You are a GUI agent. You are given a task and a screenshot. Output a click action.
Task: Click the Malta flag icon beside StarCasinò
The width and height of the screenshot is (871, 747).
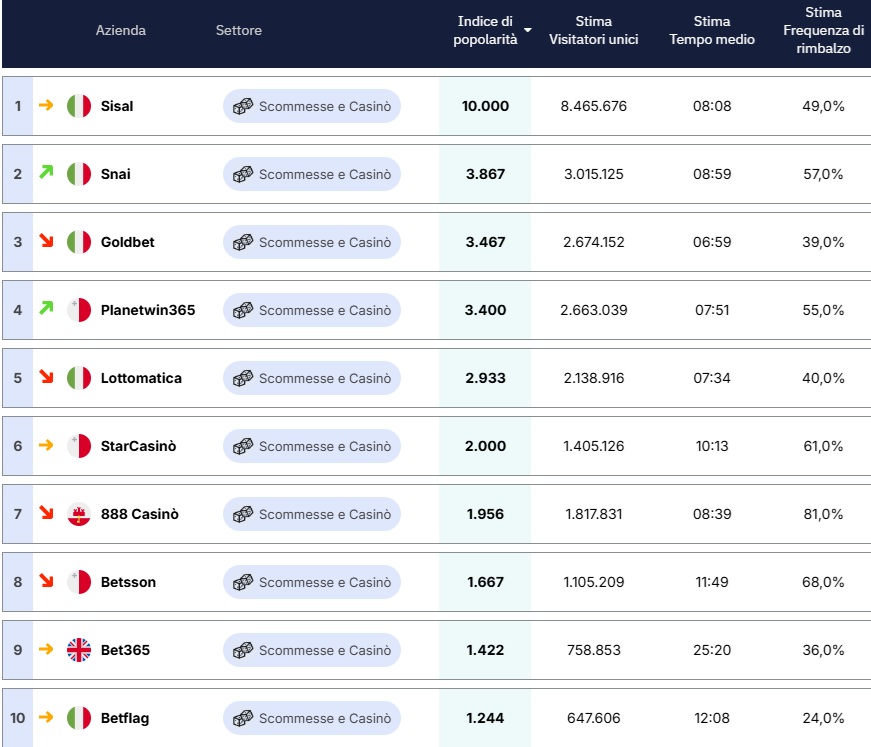tap(79, 446)
